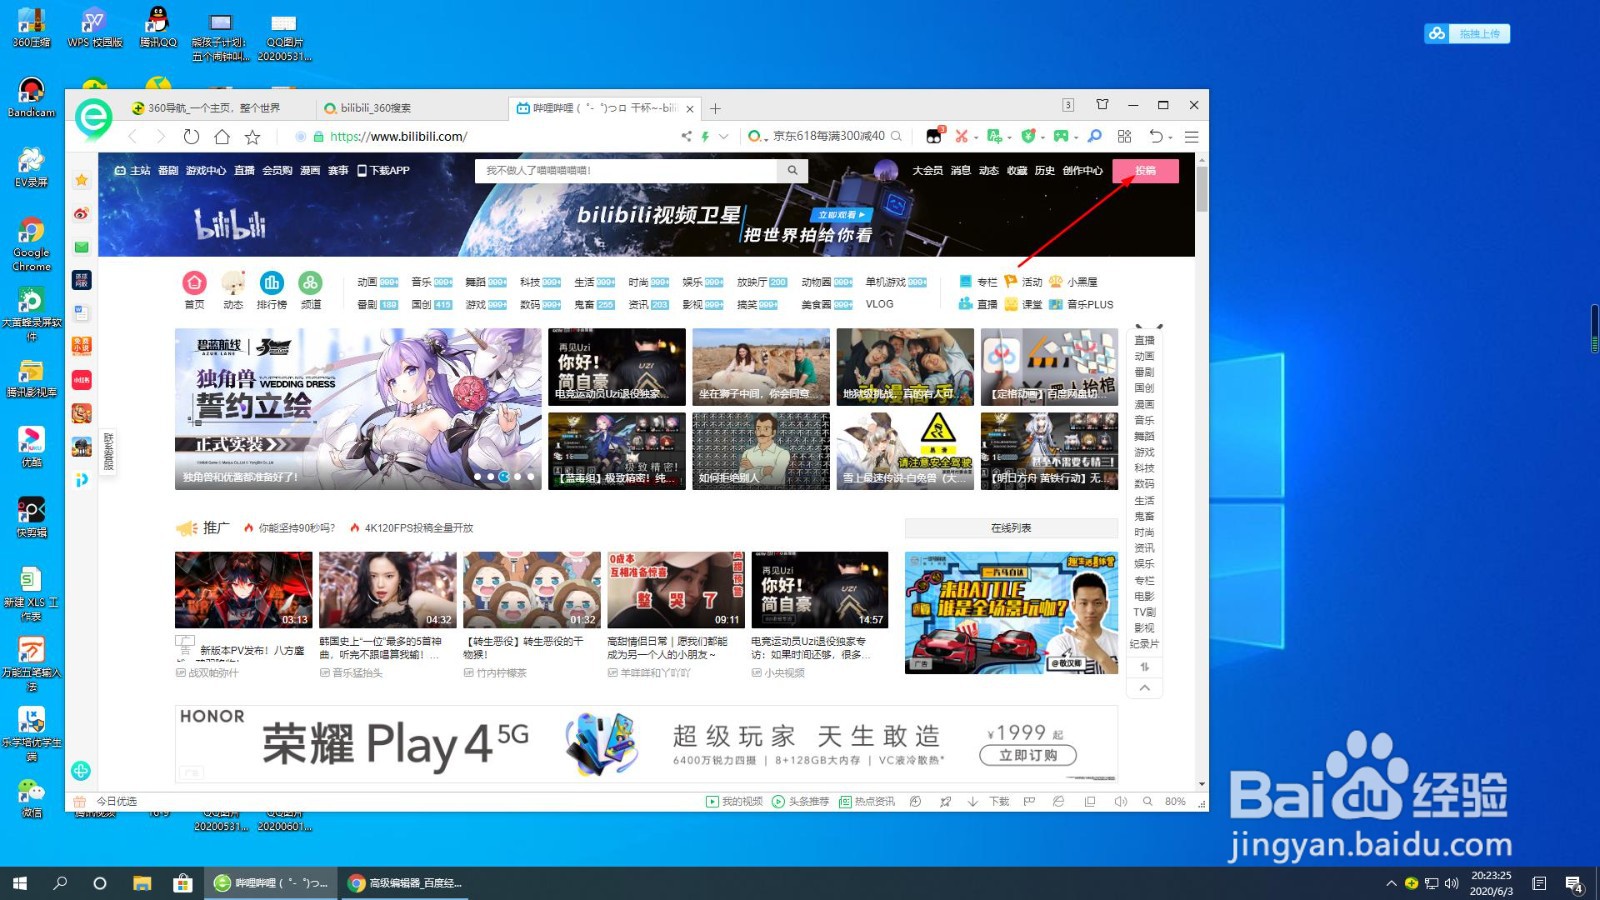1600x900 pixels.
Task: Click the user avatar in bilibili header
Action: (x=886, y=171)
